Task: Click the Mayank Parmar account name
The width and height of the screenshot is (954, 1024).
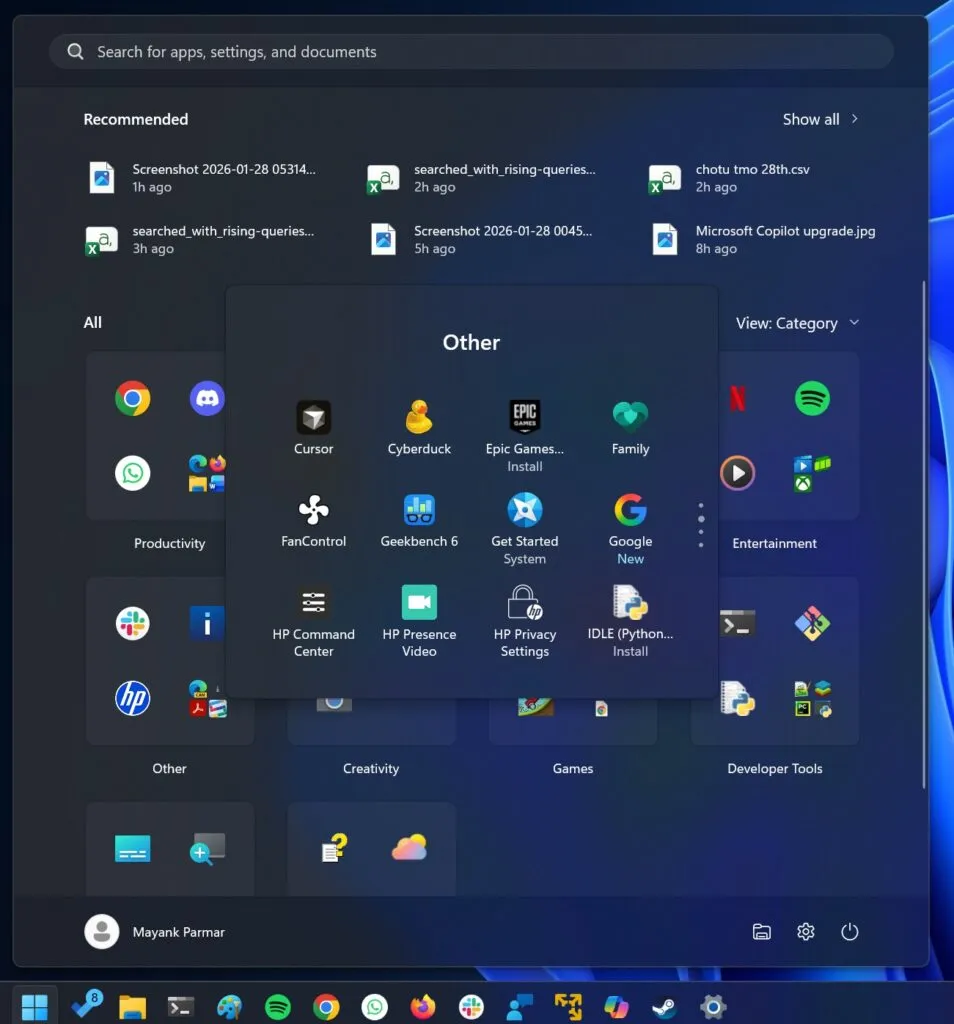Action: coord(178,931)
